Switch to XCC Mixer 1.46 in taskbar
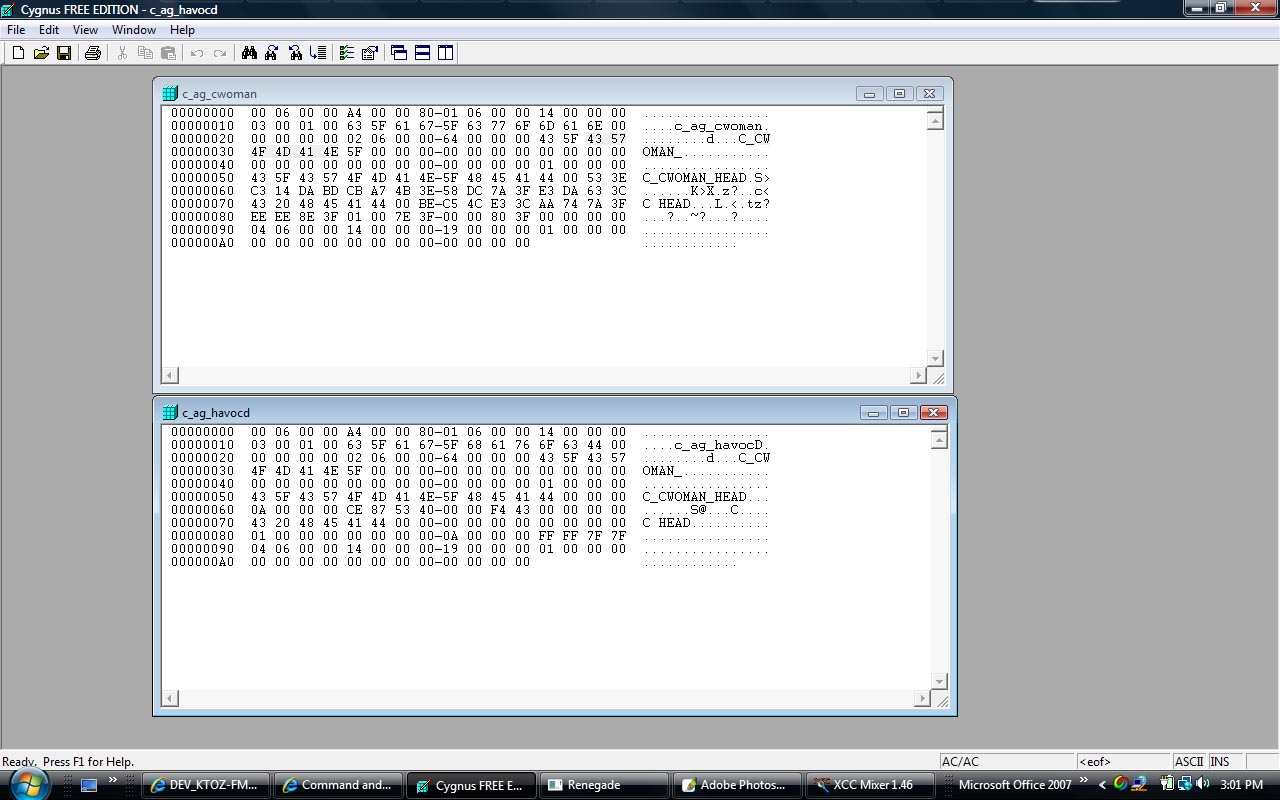The image size is (1280, 800). [x=863, y=785]
